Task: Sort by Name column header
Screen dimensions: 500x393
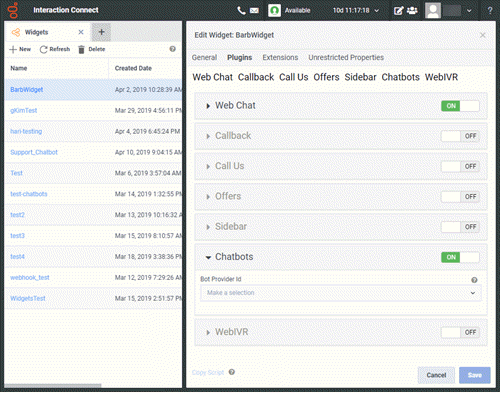Action: pos(19,68)
